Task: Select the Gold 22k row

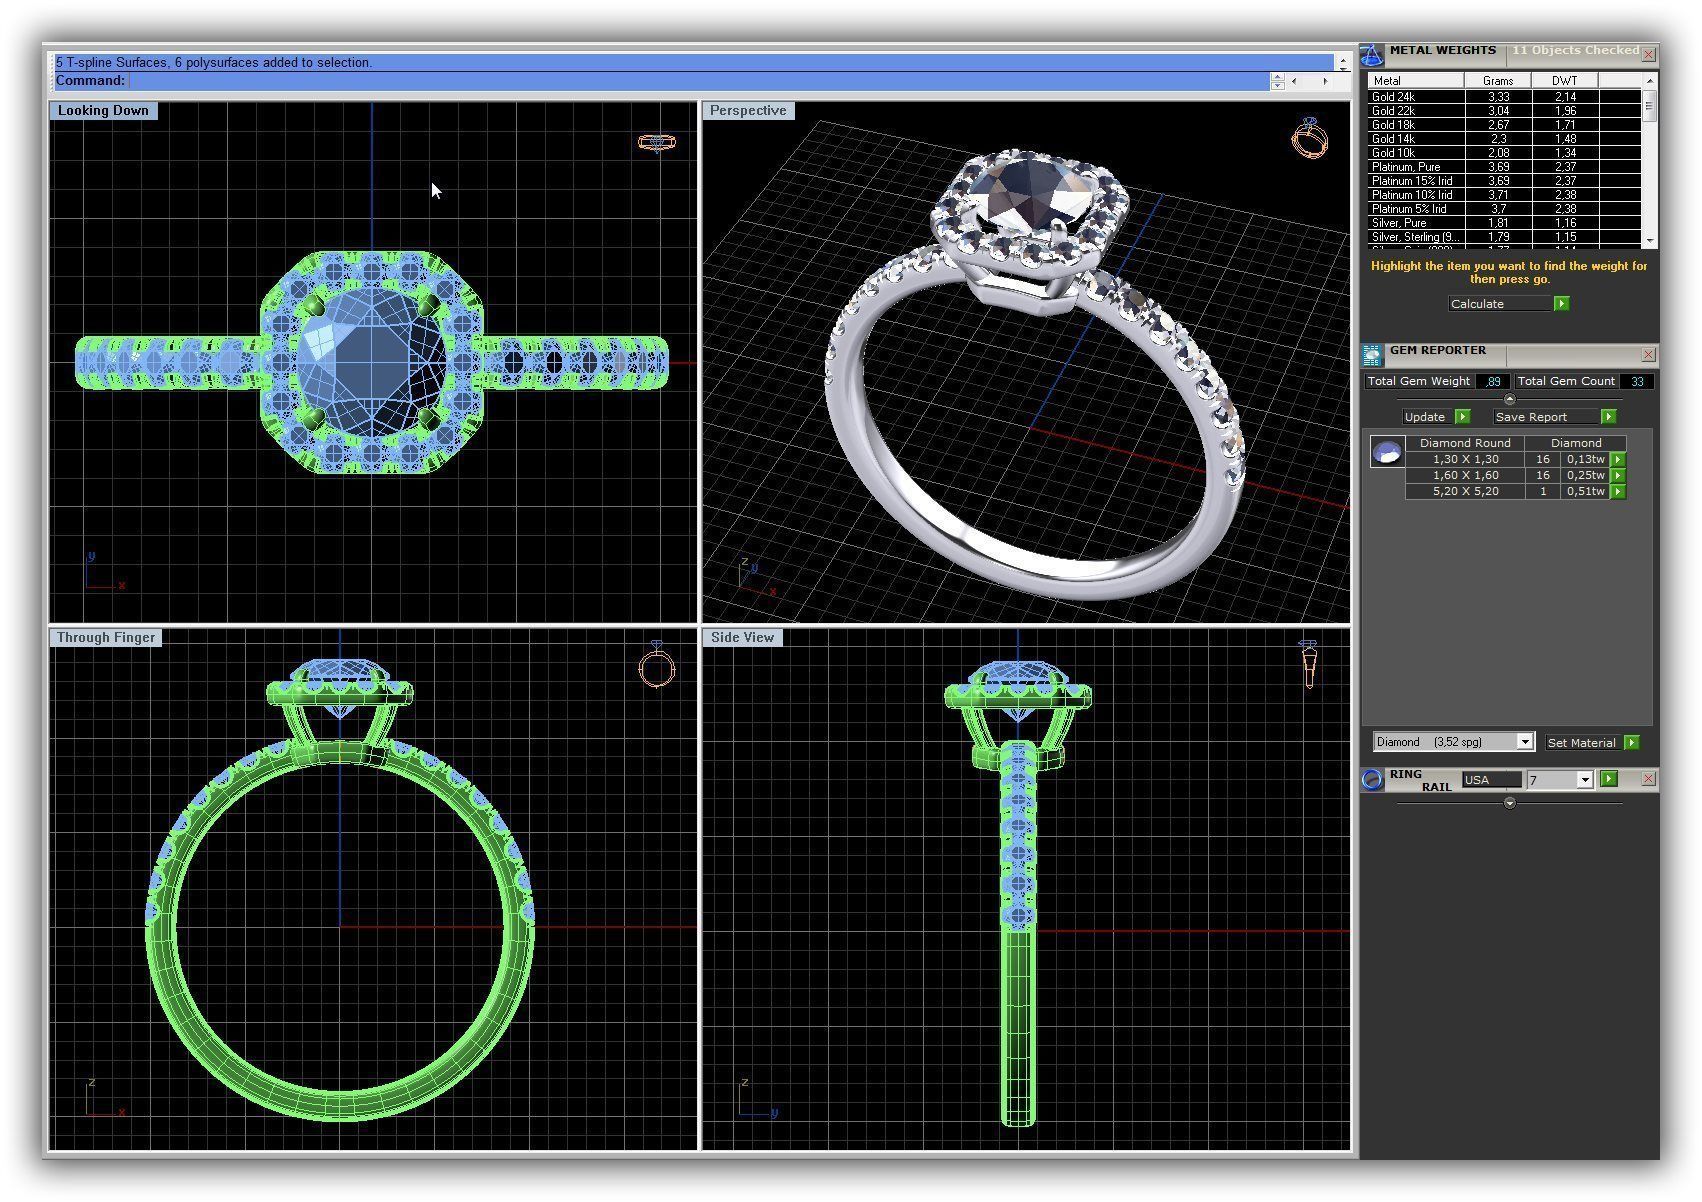Action: point(1504,111)
